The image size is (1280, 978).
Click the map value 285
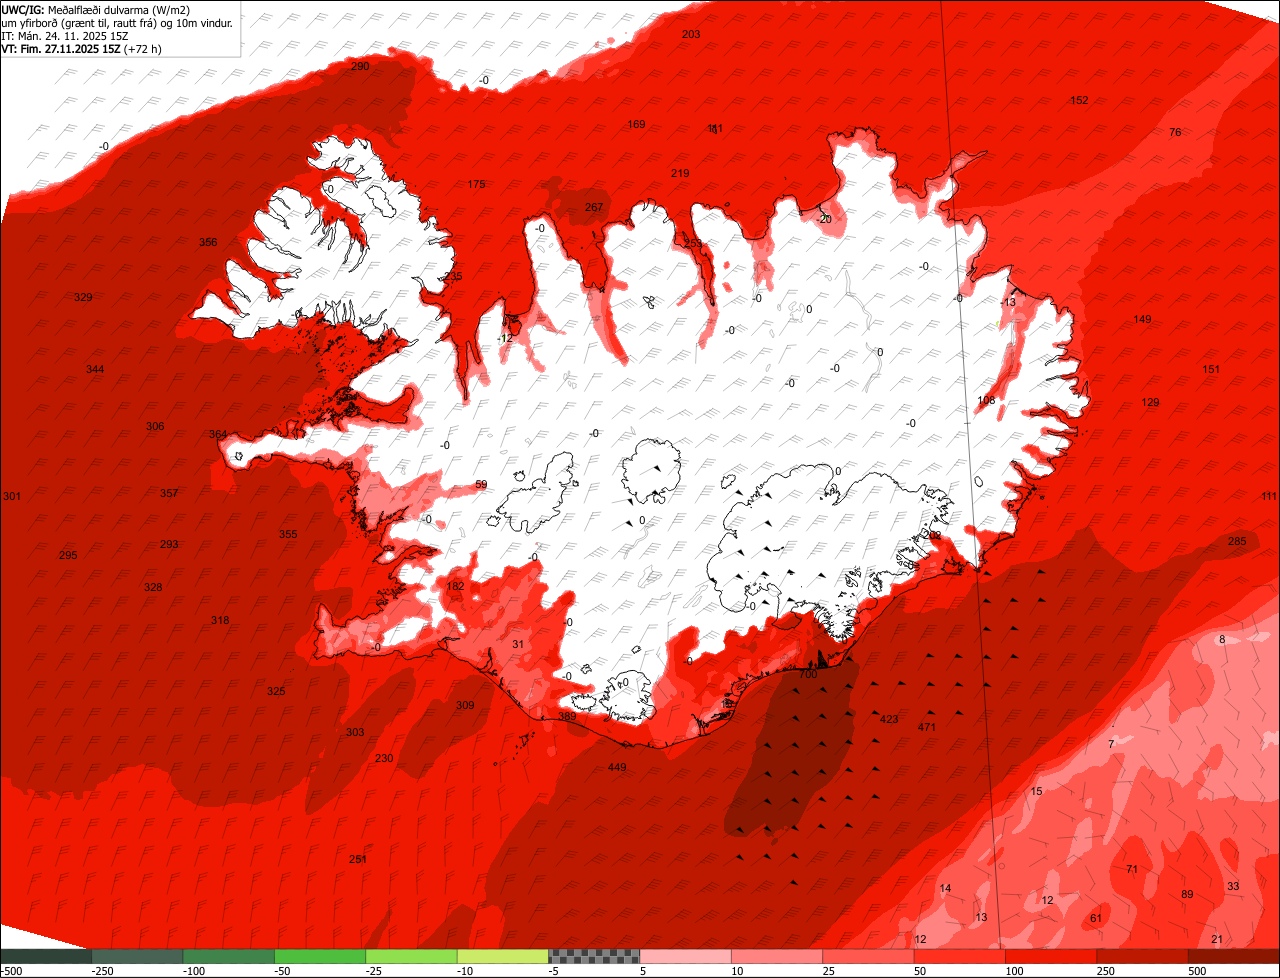pyautogui.click(x=1237, y=541)
